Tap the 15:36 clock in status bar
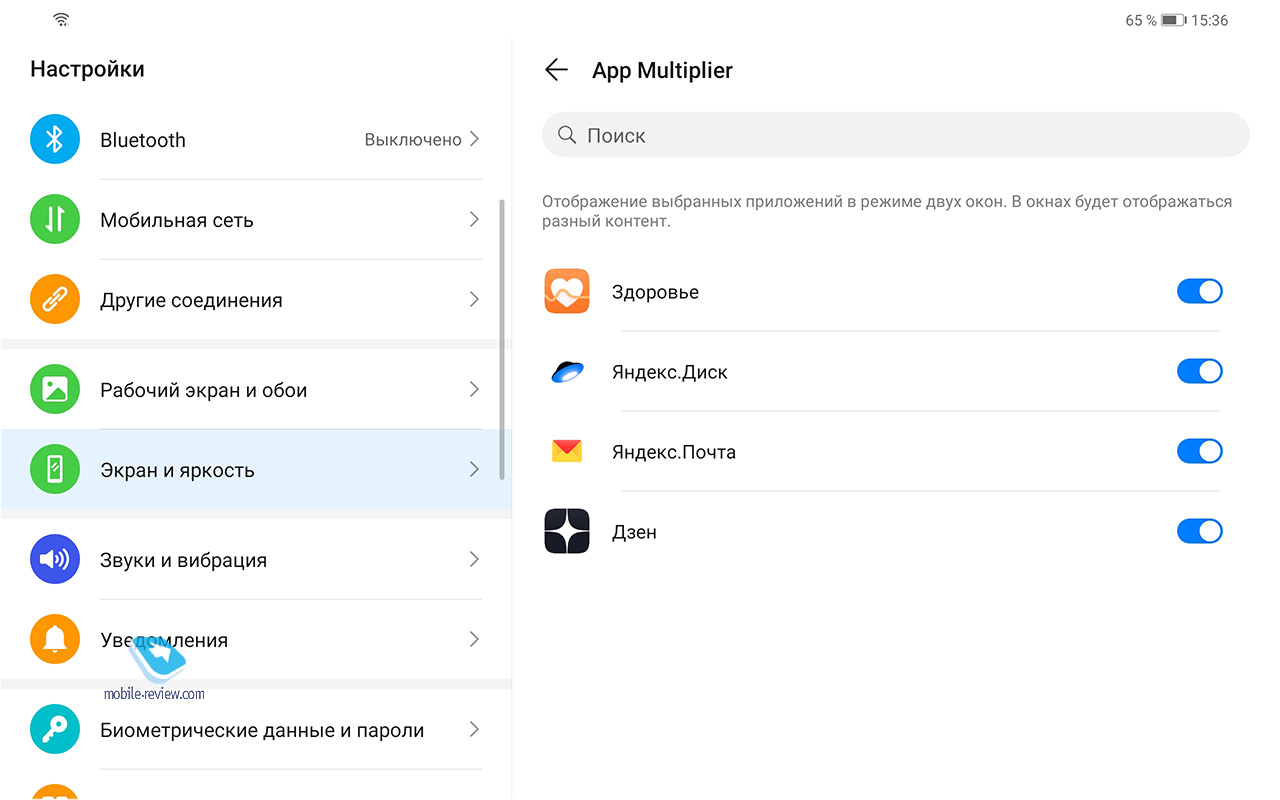The image size is (1280, 800). tap(1210, 20)
